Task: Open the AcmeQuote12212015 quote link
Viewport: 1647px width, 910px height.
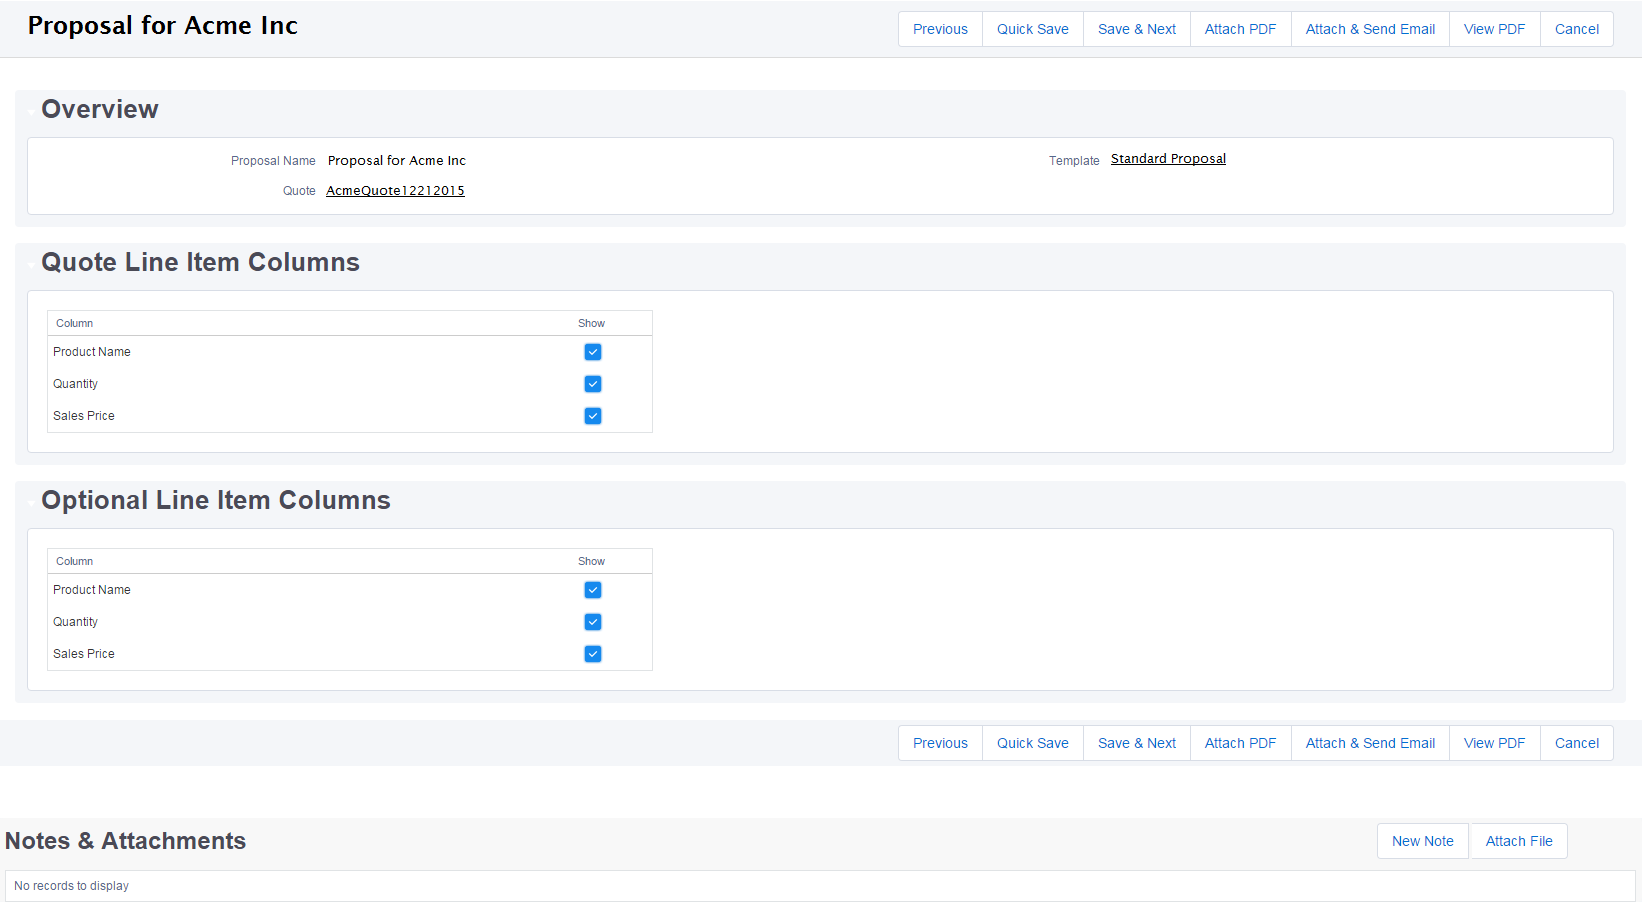Action: pos(395,191)
